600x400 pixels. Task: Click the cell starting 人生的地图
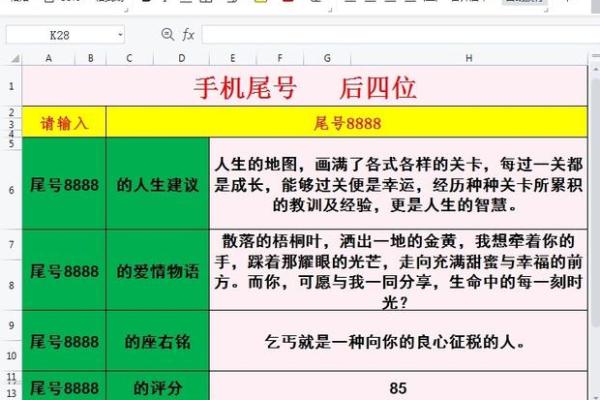click(398, 184)
